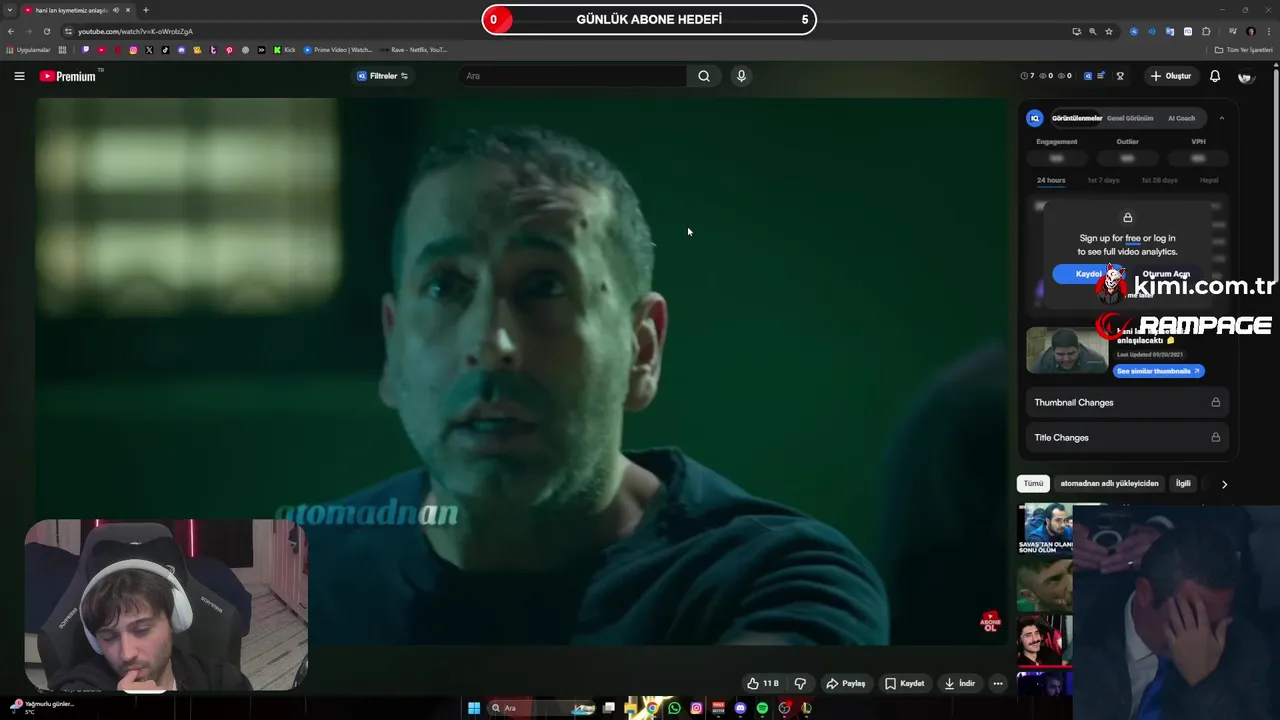
Task: Click the clock stat counter showing 7
Action: (1027, 76)
